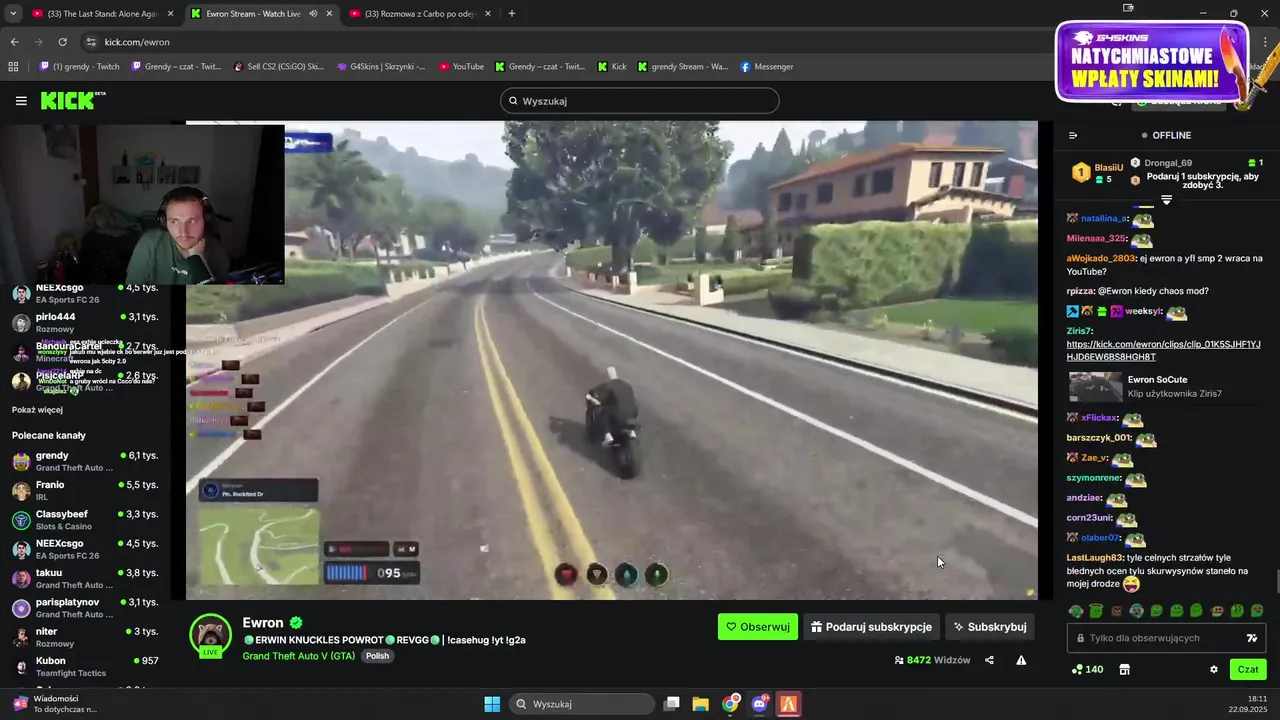1280x720 pixels.
Task: Open a new browser tab
Action: [x=511, y=14]
